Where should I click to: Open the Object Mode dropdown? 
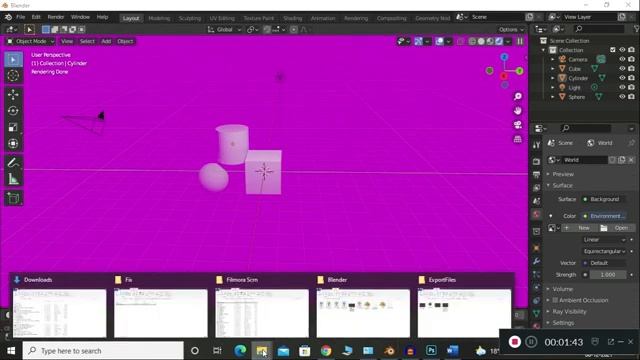[x=30, y=41]
